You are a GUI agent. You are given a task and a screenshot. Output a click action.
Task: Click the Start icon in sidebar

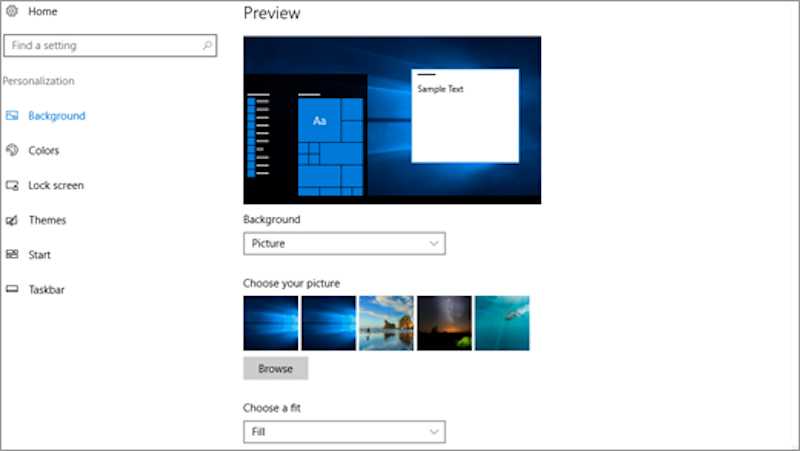pos(12,255)
